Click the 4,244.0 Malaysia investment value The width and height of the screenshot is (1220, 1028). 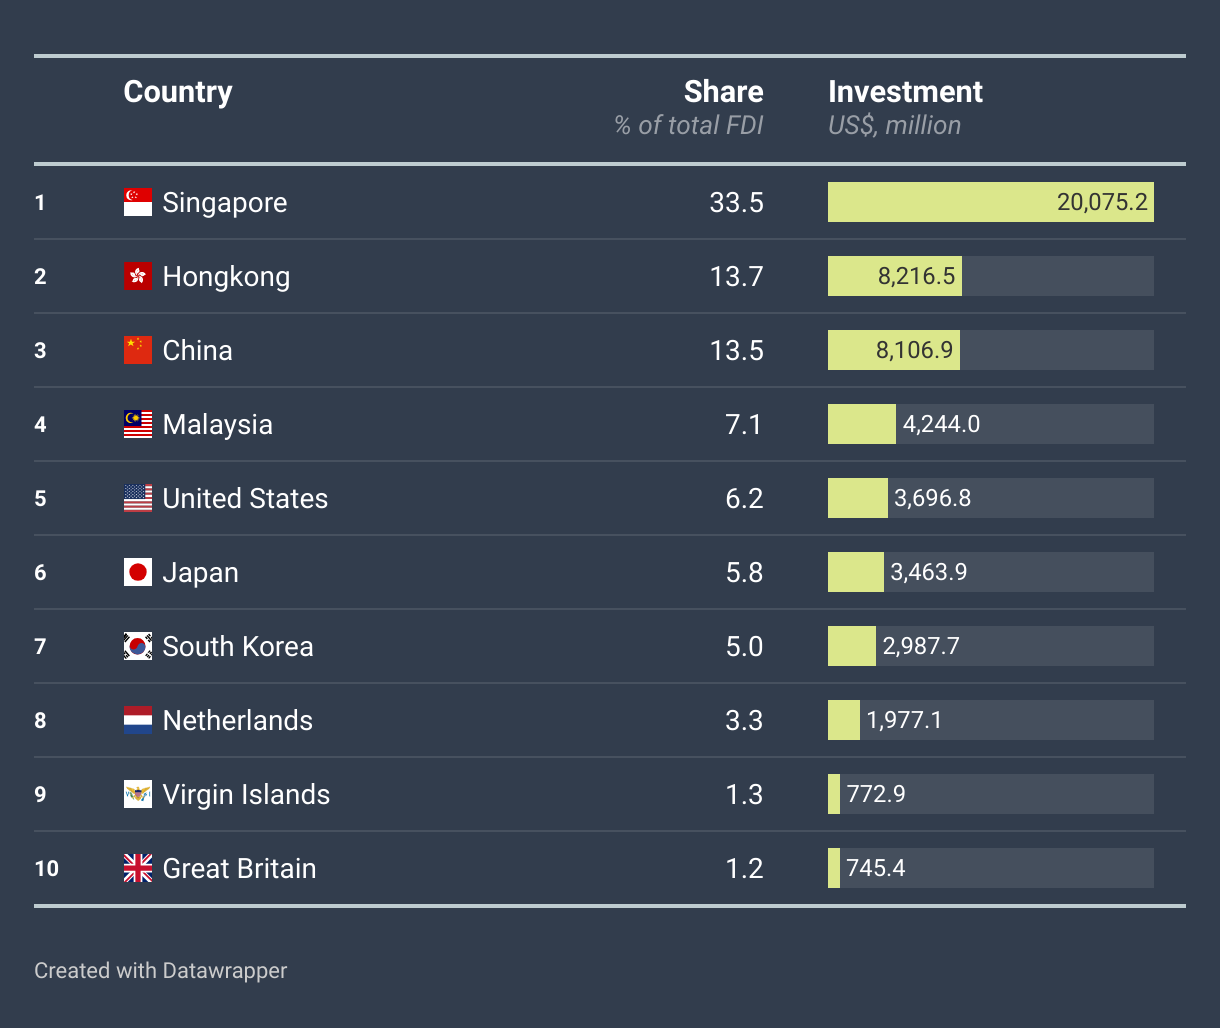pyautogui.click(x=941, y=425)
